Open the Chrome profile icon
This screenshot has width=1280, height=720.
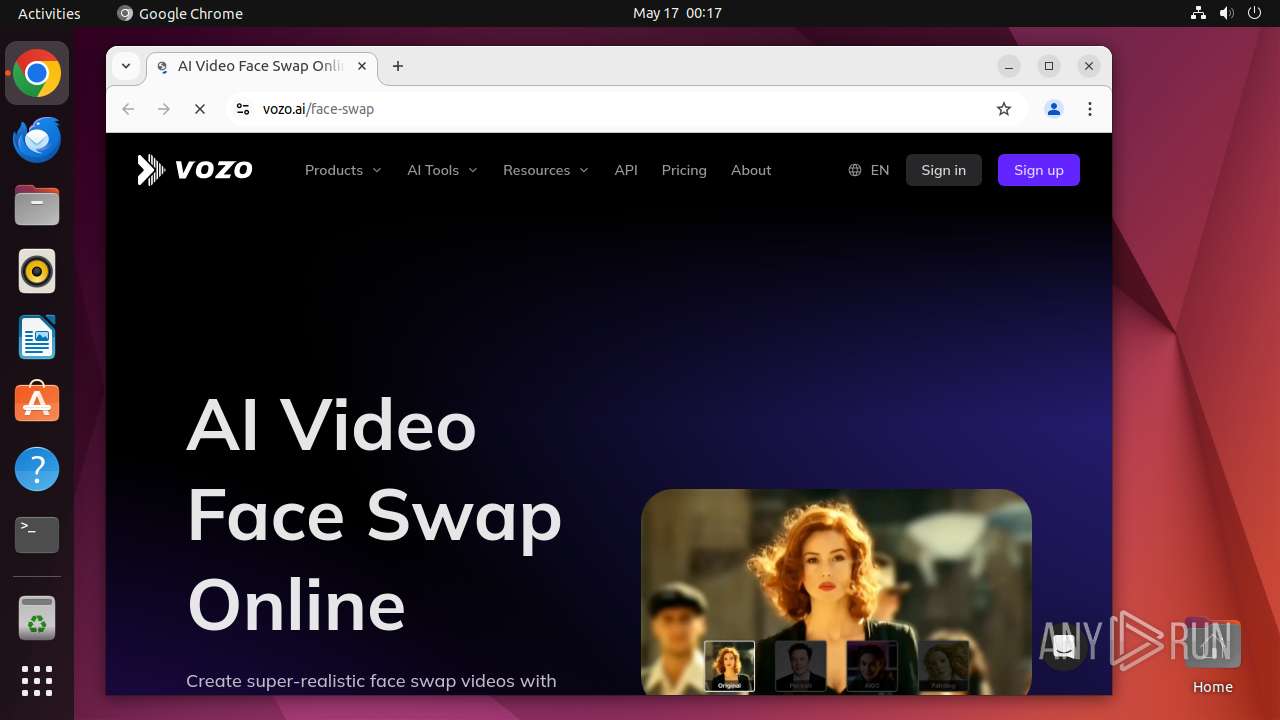coord(1054,109)
